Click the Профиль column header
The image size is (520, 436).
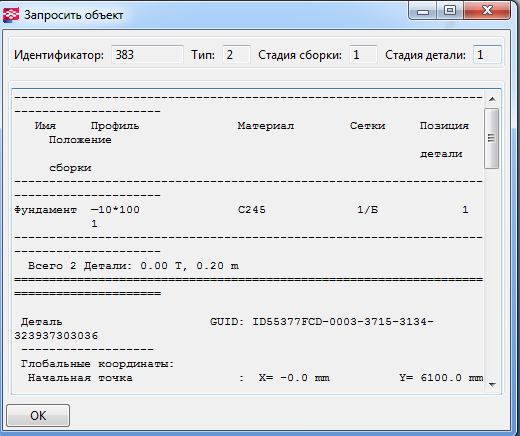[x=115, y=126]
